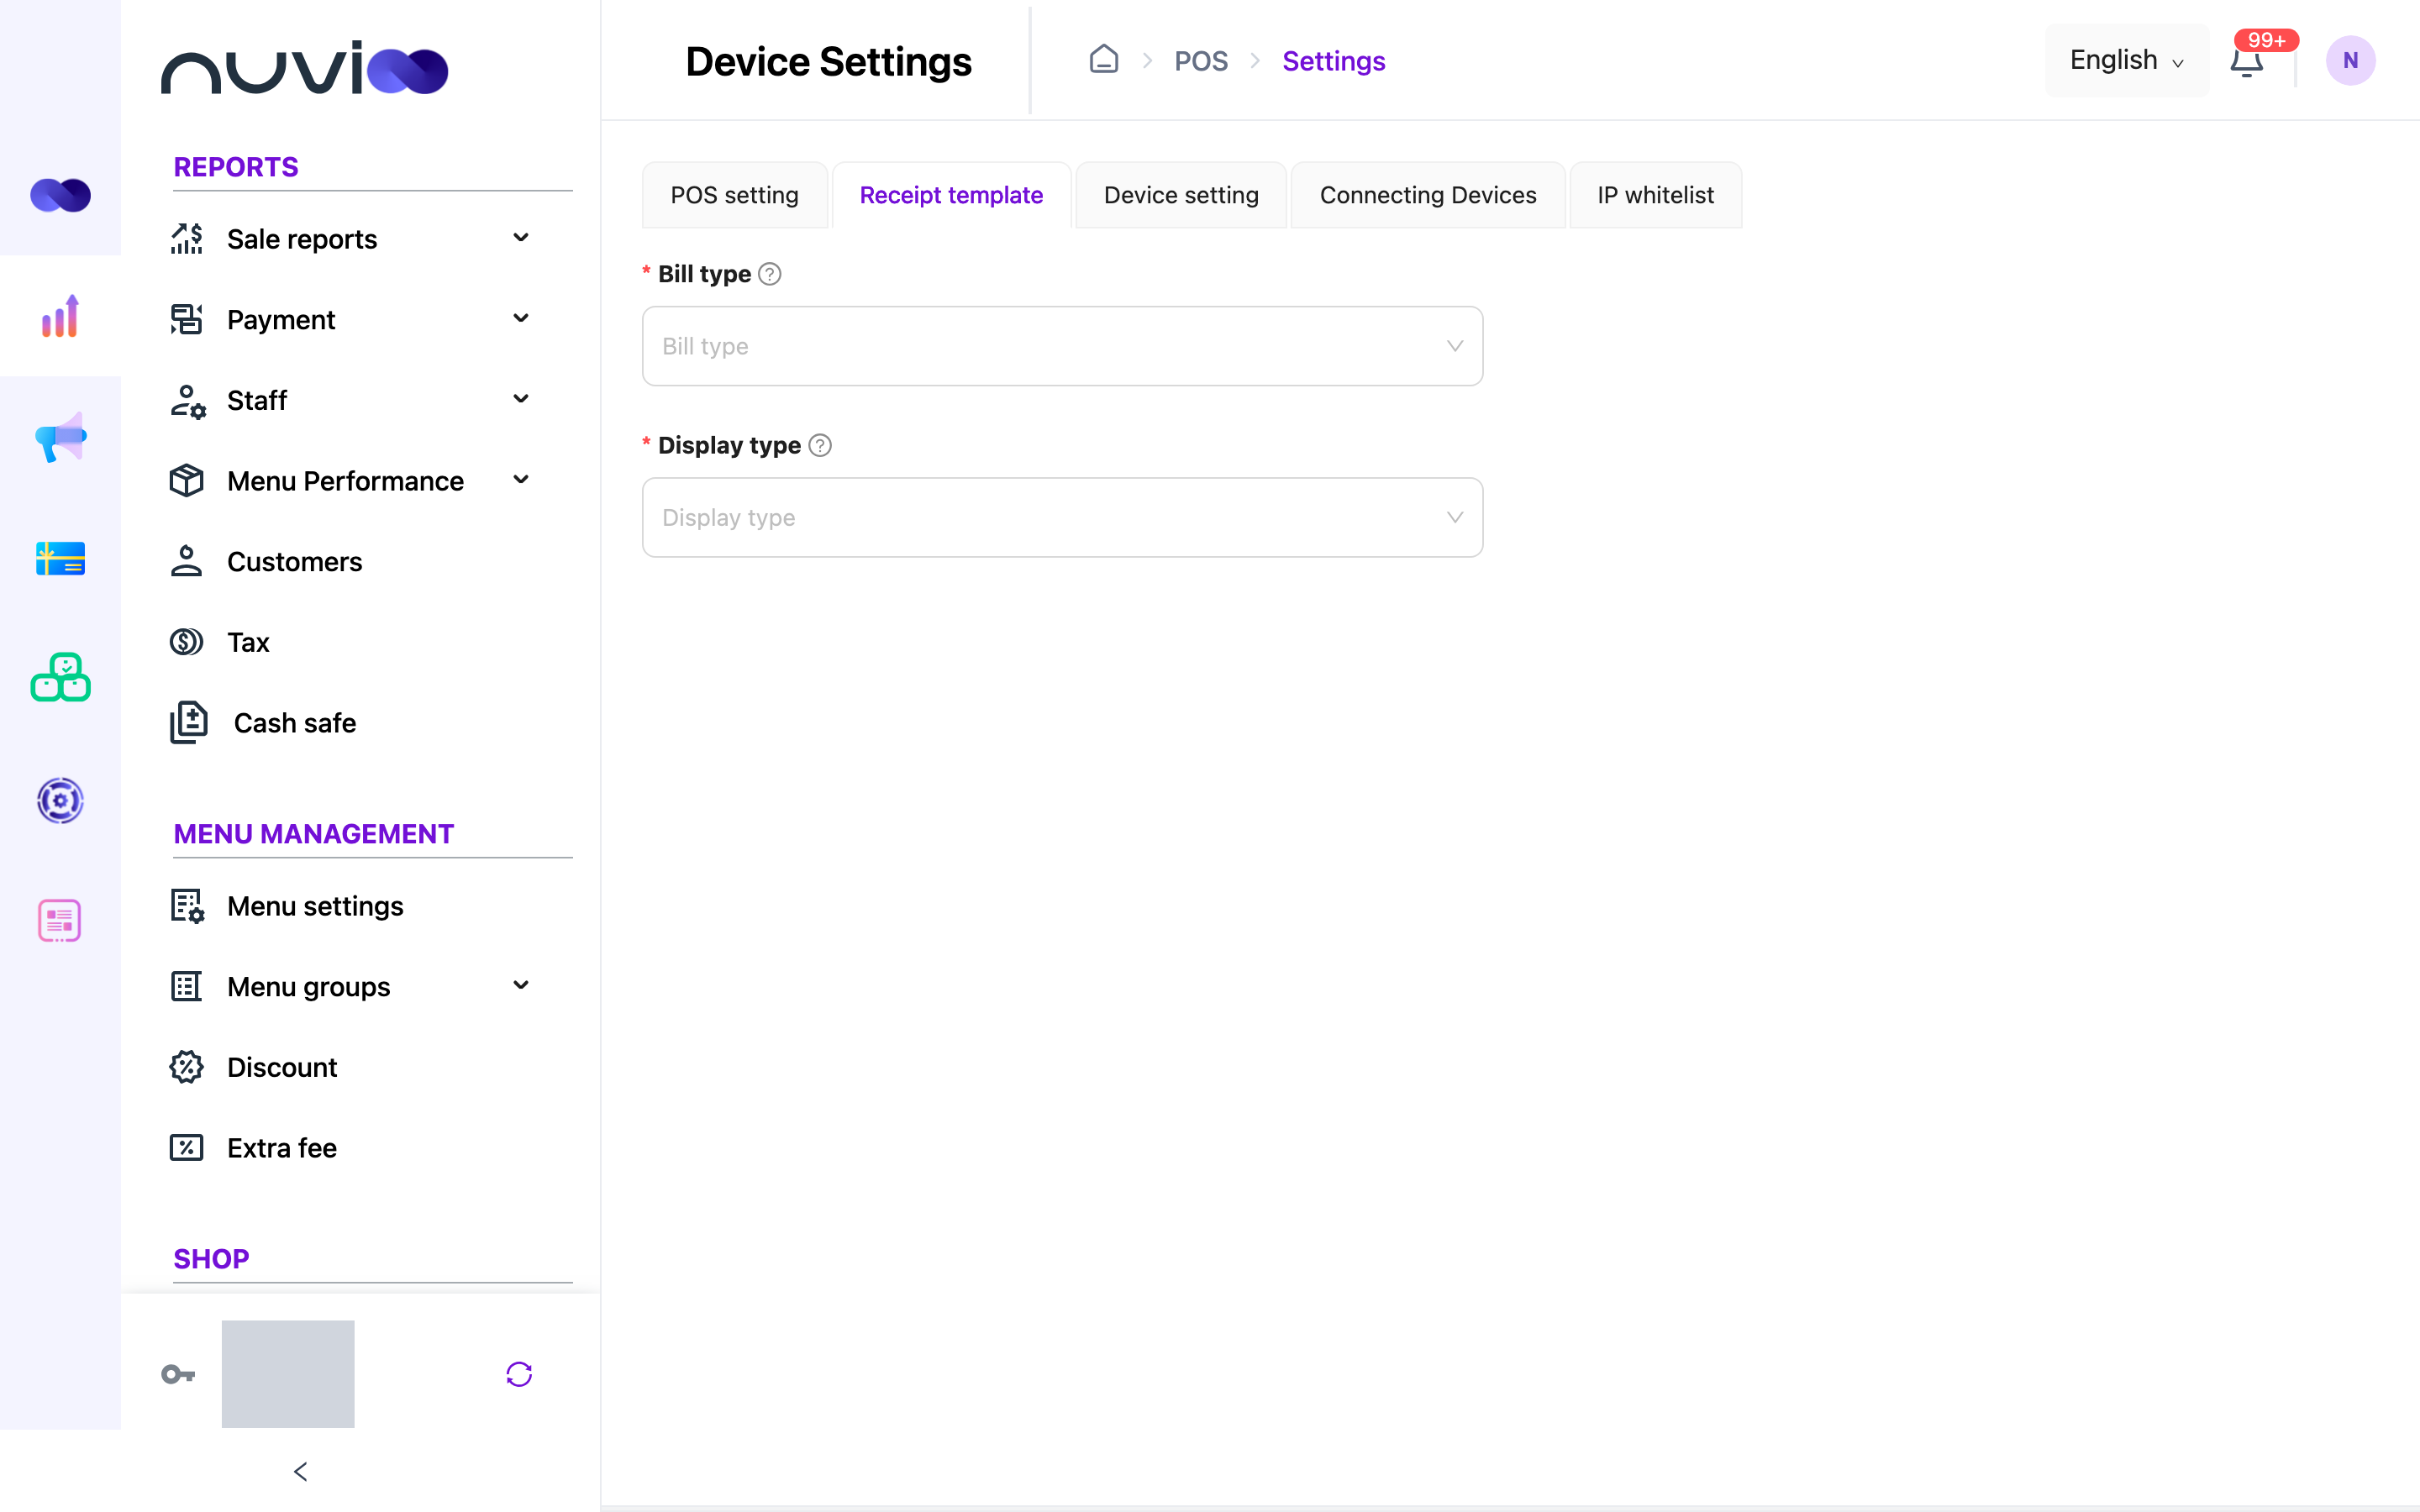Click the Settings breadcrumb link
The height and width of the screenshot is (1512, 2420).
(x=1333, y=61)
